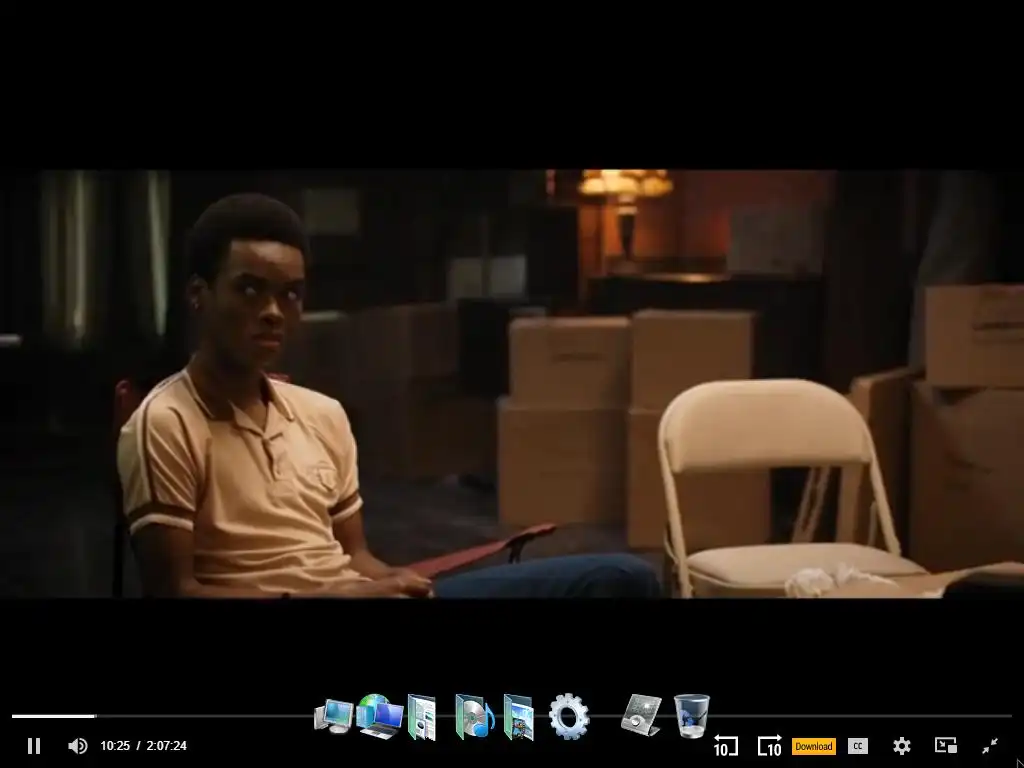
Task: Open the Recycle Bin dock icon
Action: tap(692, 716)
